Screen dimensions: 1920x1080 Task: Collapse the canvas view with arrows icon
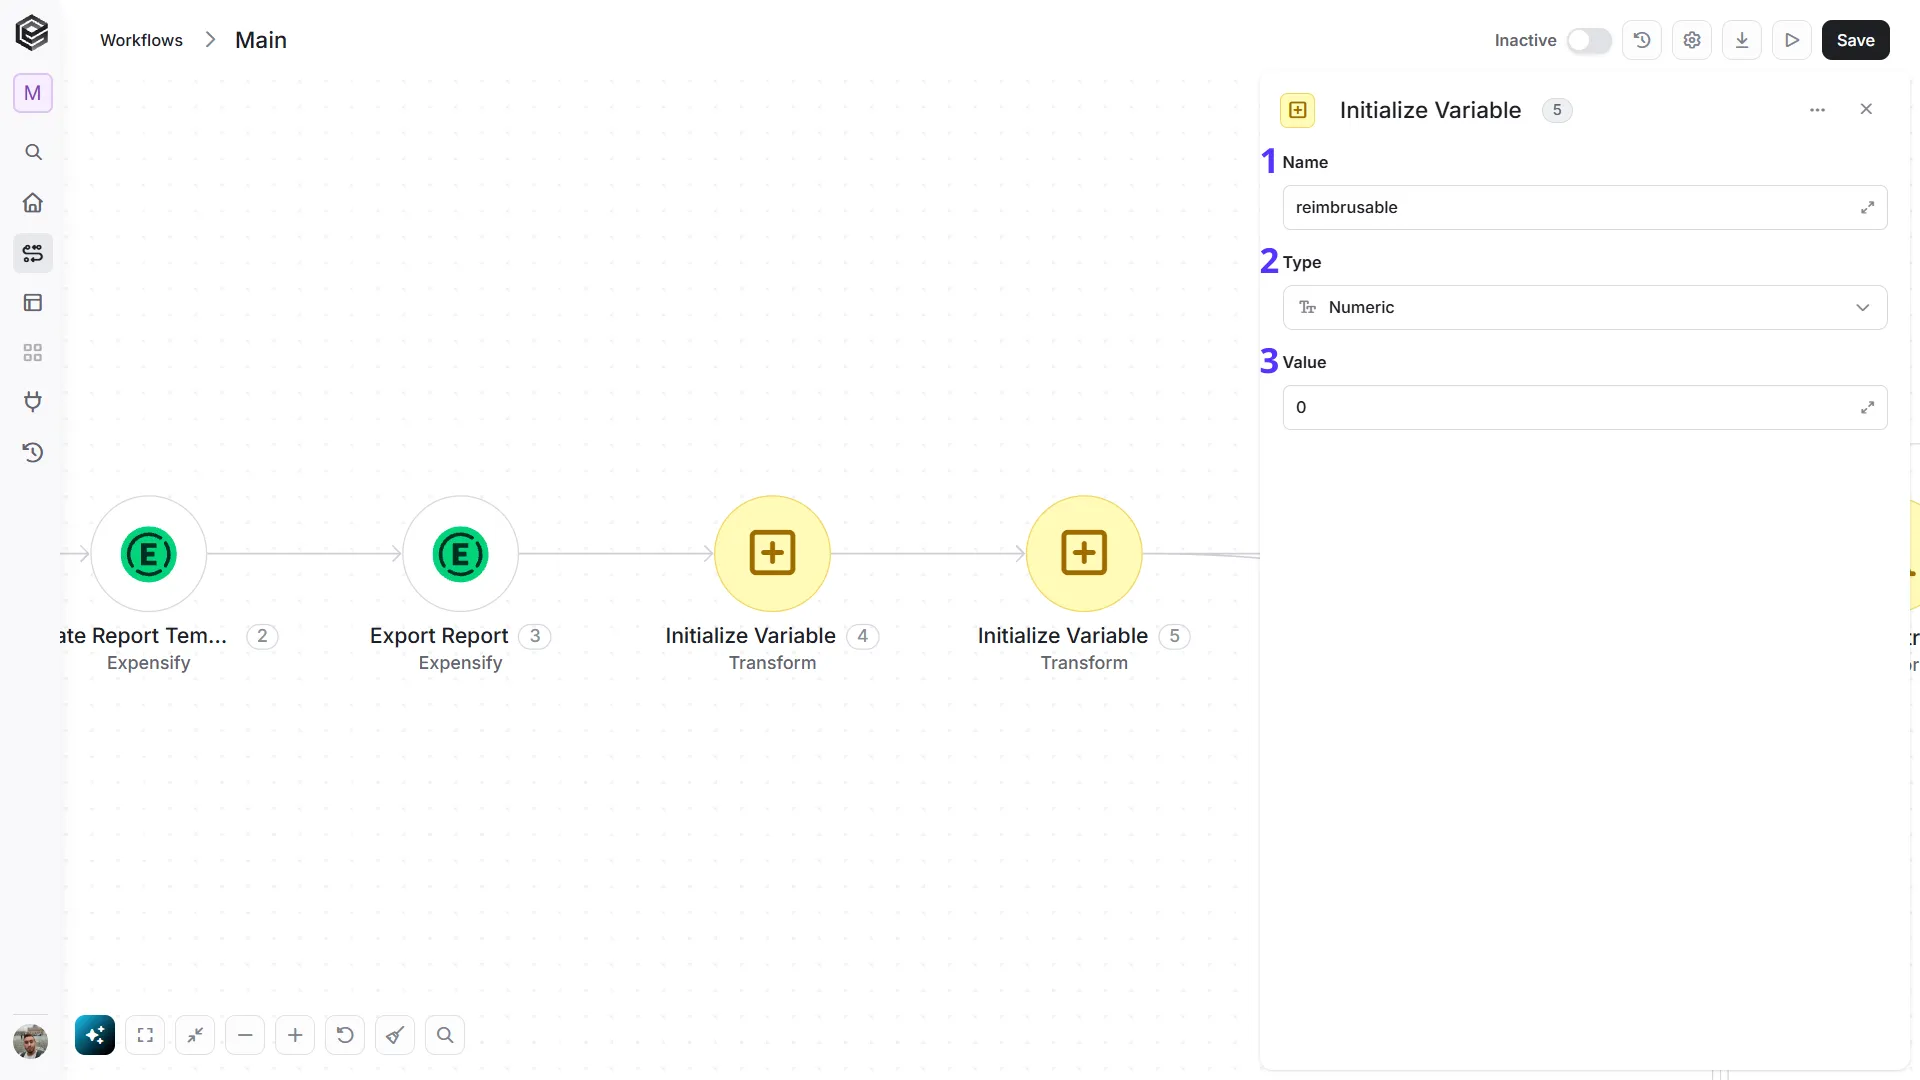(195, 1035)
